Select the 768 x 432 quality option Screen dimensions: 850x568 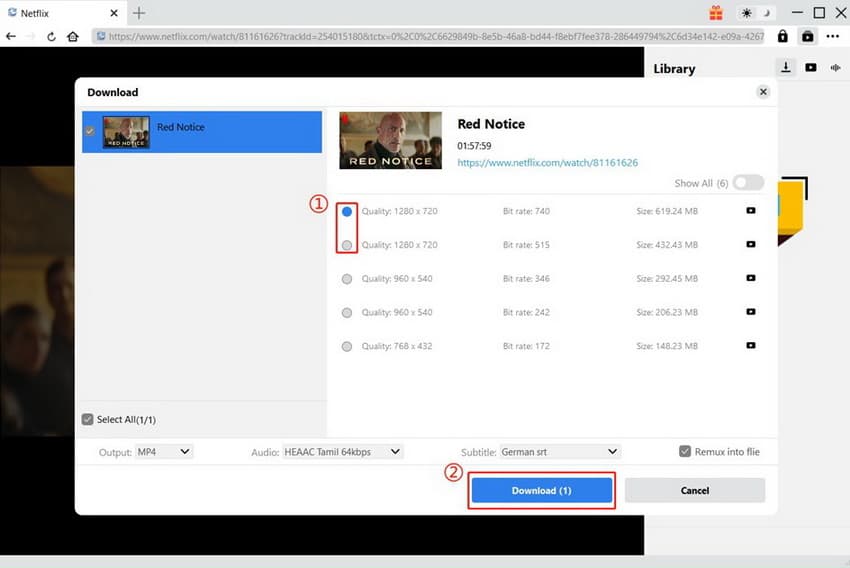(x=347, y=347)
